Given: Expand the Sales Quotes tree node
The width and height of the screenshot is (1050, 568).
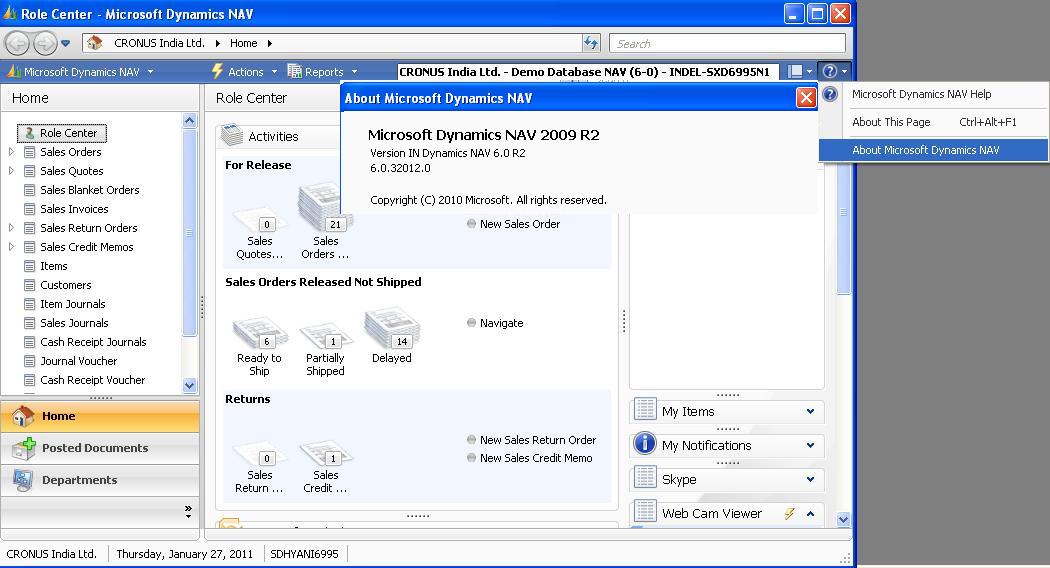Looking at the screenshot, I should [11, 171].
